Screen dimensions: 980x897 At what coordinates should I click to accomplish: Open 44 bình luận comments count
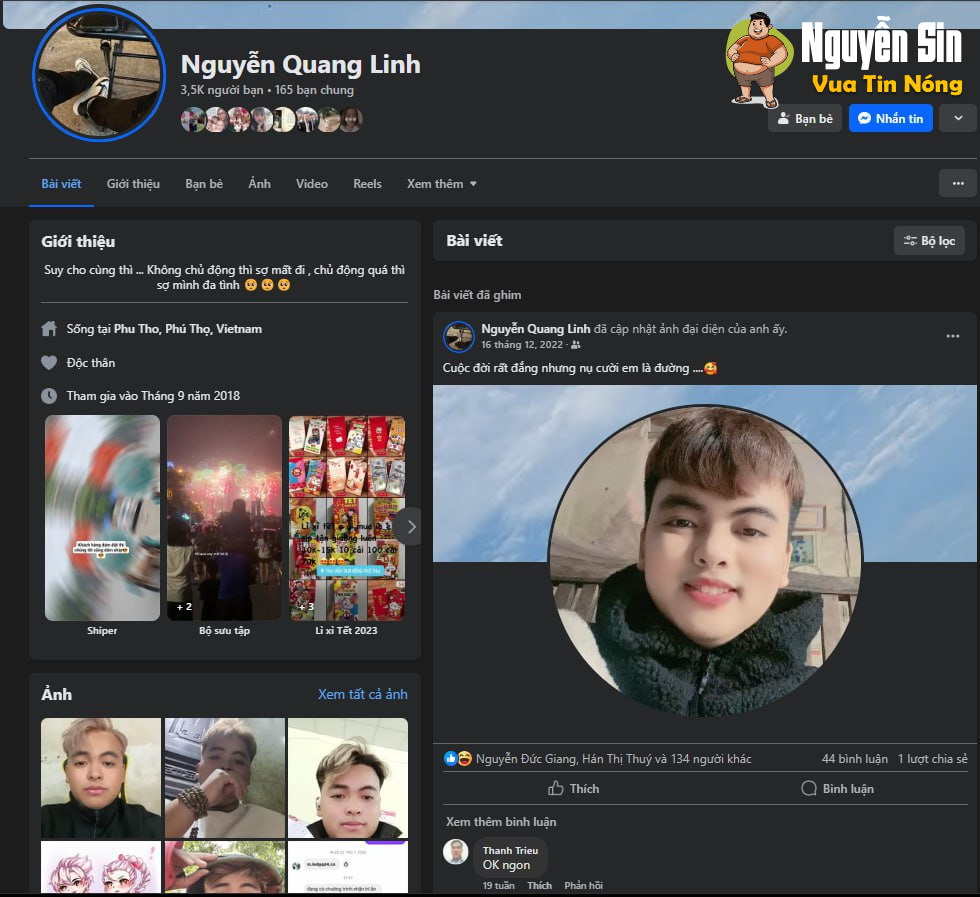click(x=849, y=759)
